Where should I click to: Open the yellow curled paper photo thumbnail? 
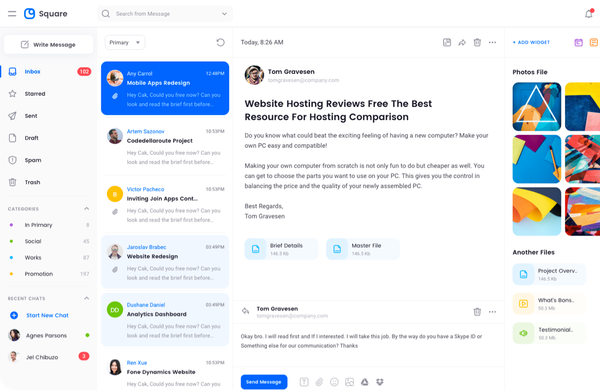537,211
